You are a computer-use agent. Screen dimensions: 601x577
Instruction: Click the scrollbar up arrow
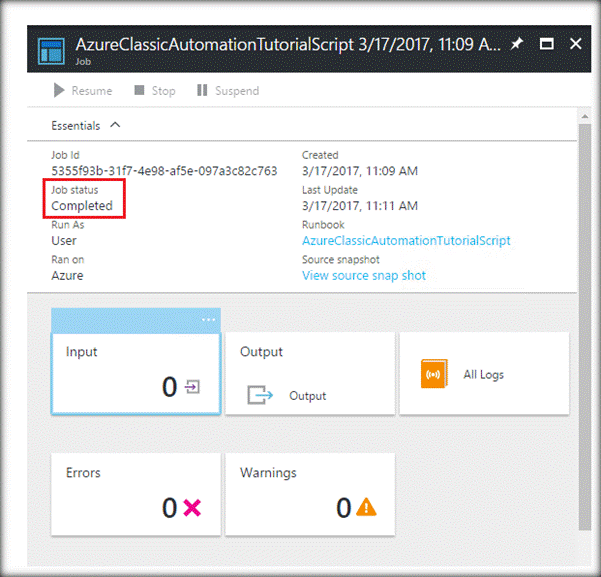pyautogui.click(x=585, y=116)
